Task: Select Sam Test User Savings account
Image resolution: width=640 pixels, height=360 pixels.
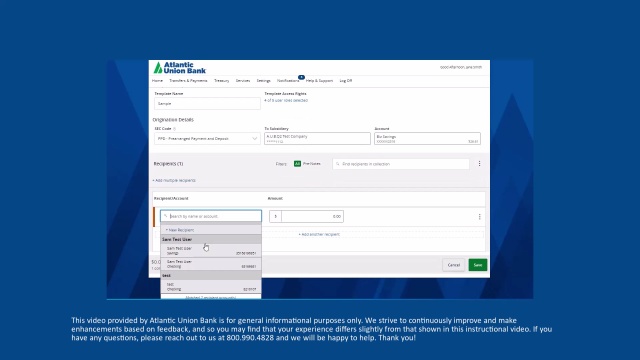Action: pos(211,251)
